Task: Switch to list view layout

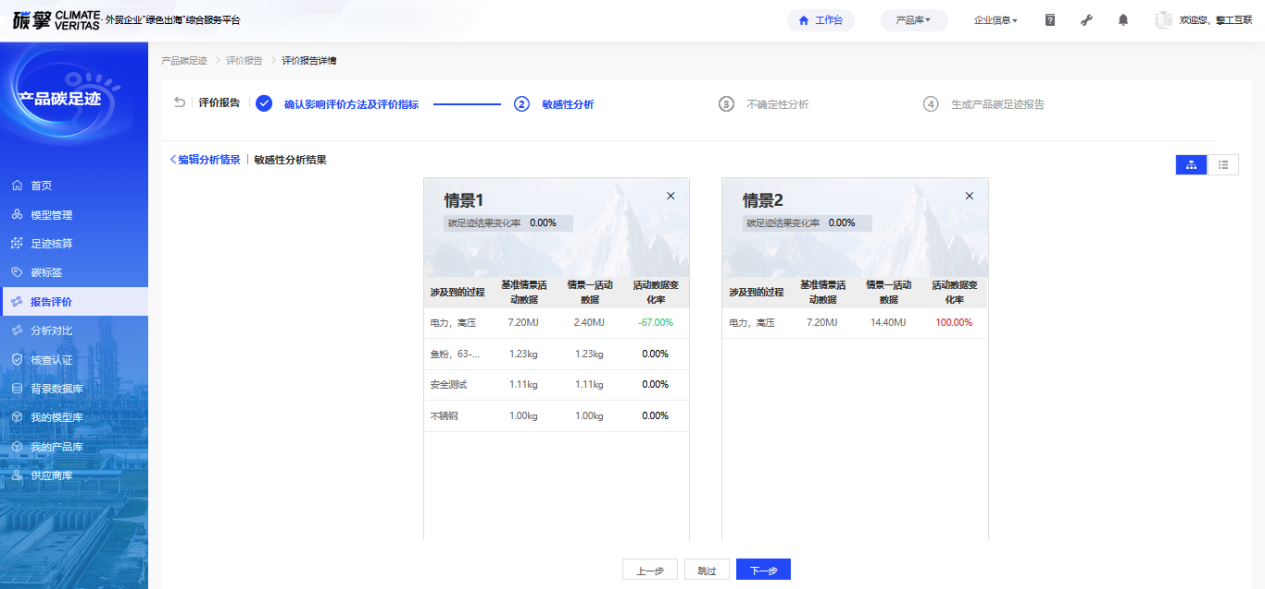Action: 1223,165
